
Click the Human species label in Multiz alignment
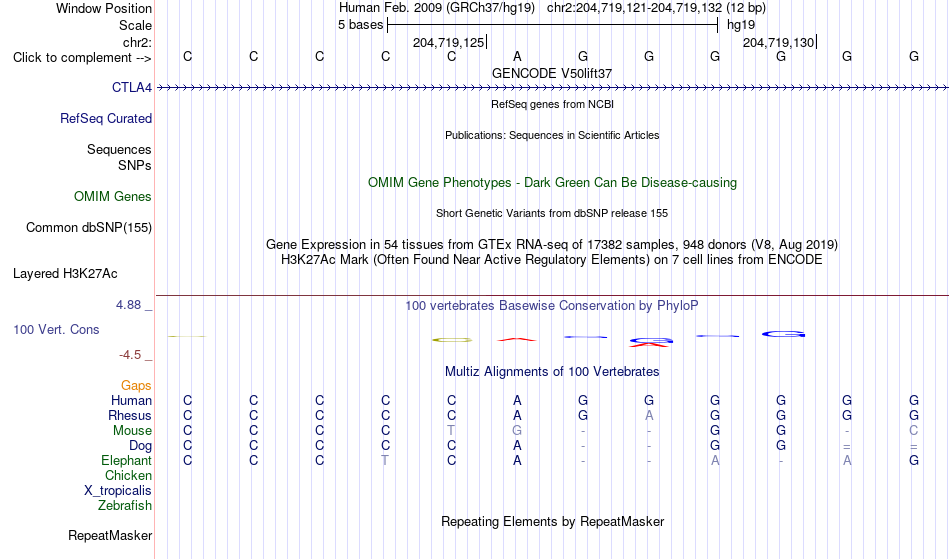point(131,401)
